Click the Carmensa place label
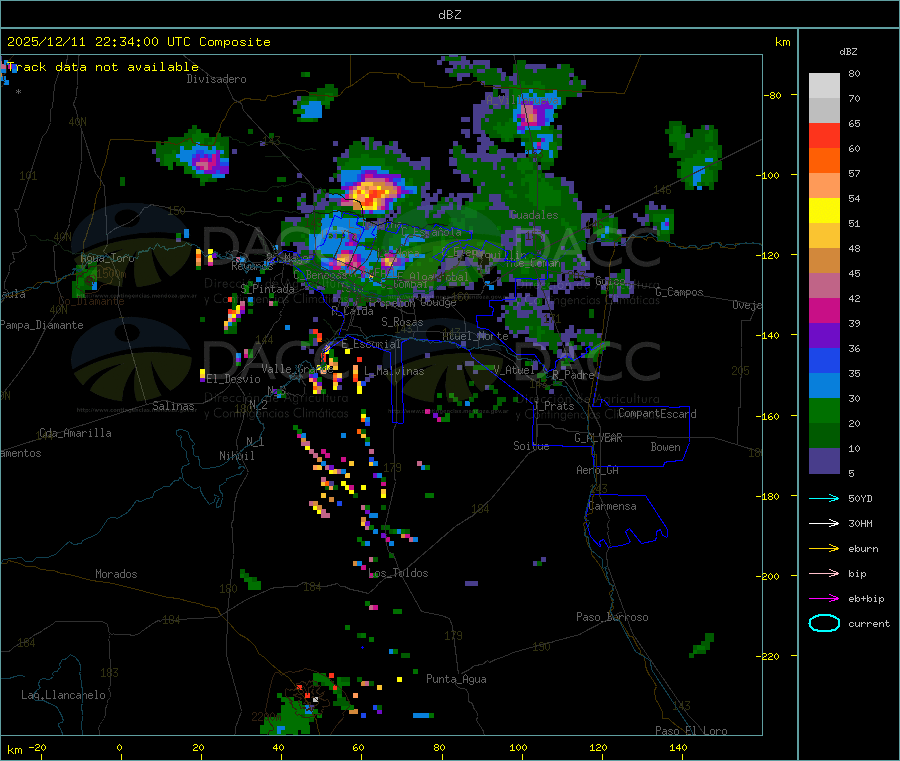 [612, 506]
